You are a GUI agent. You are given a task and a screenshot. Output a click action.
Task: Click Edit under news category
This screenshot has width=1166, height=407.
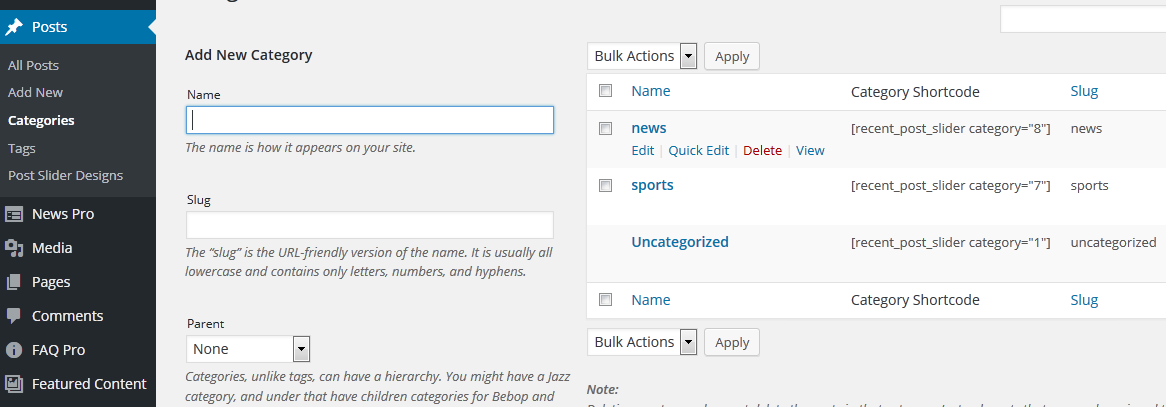[642, 150]
